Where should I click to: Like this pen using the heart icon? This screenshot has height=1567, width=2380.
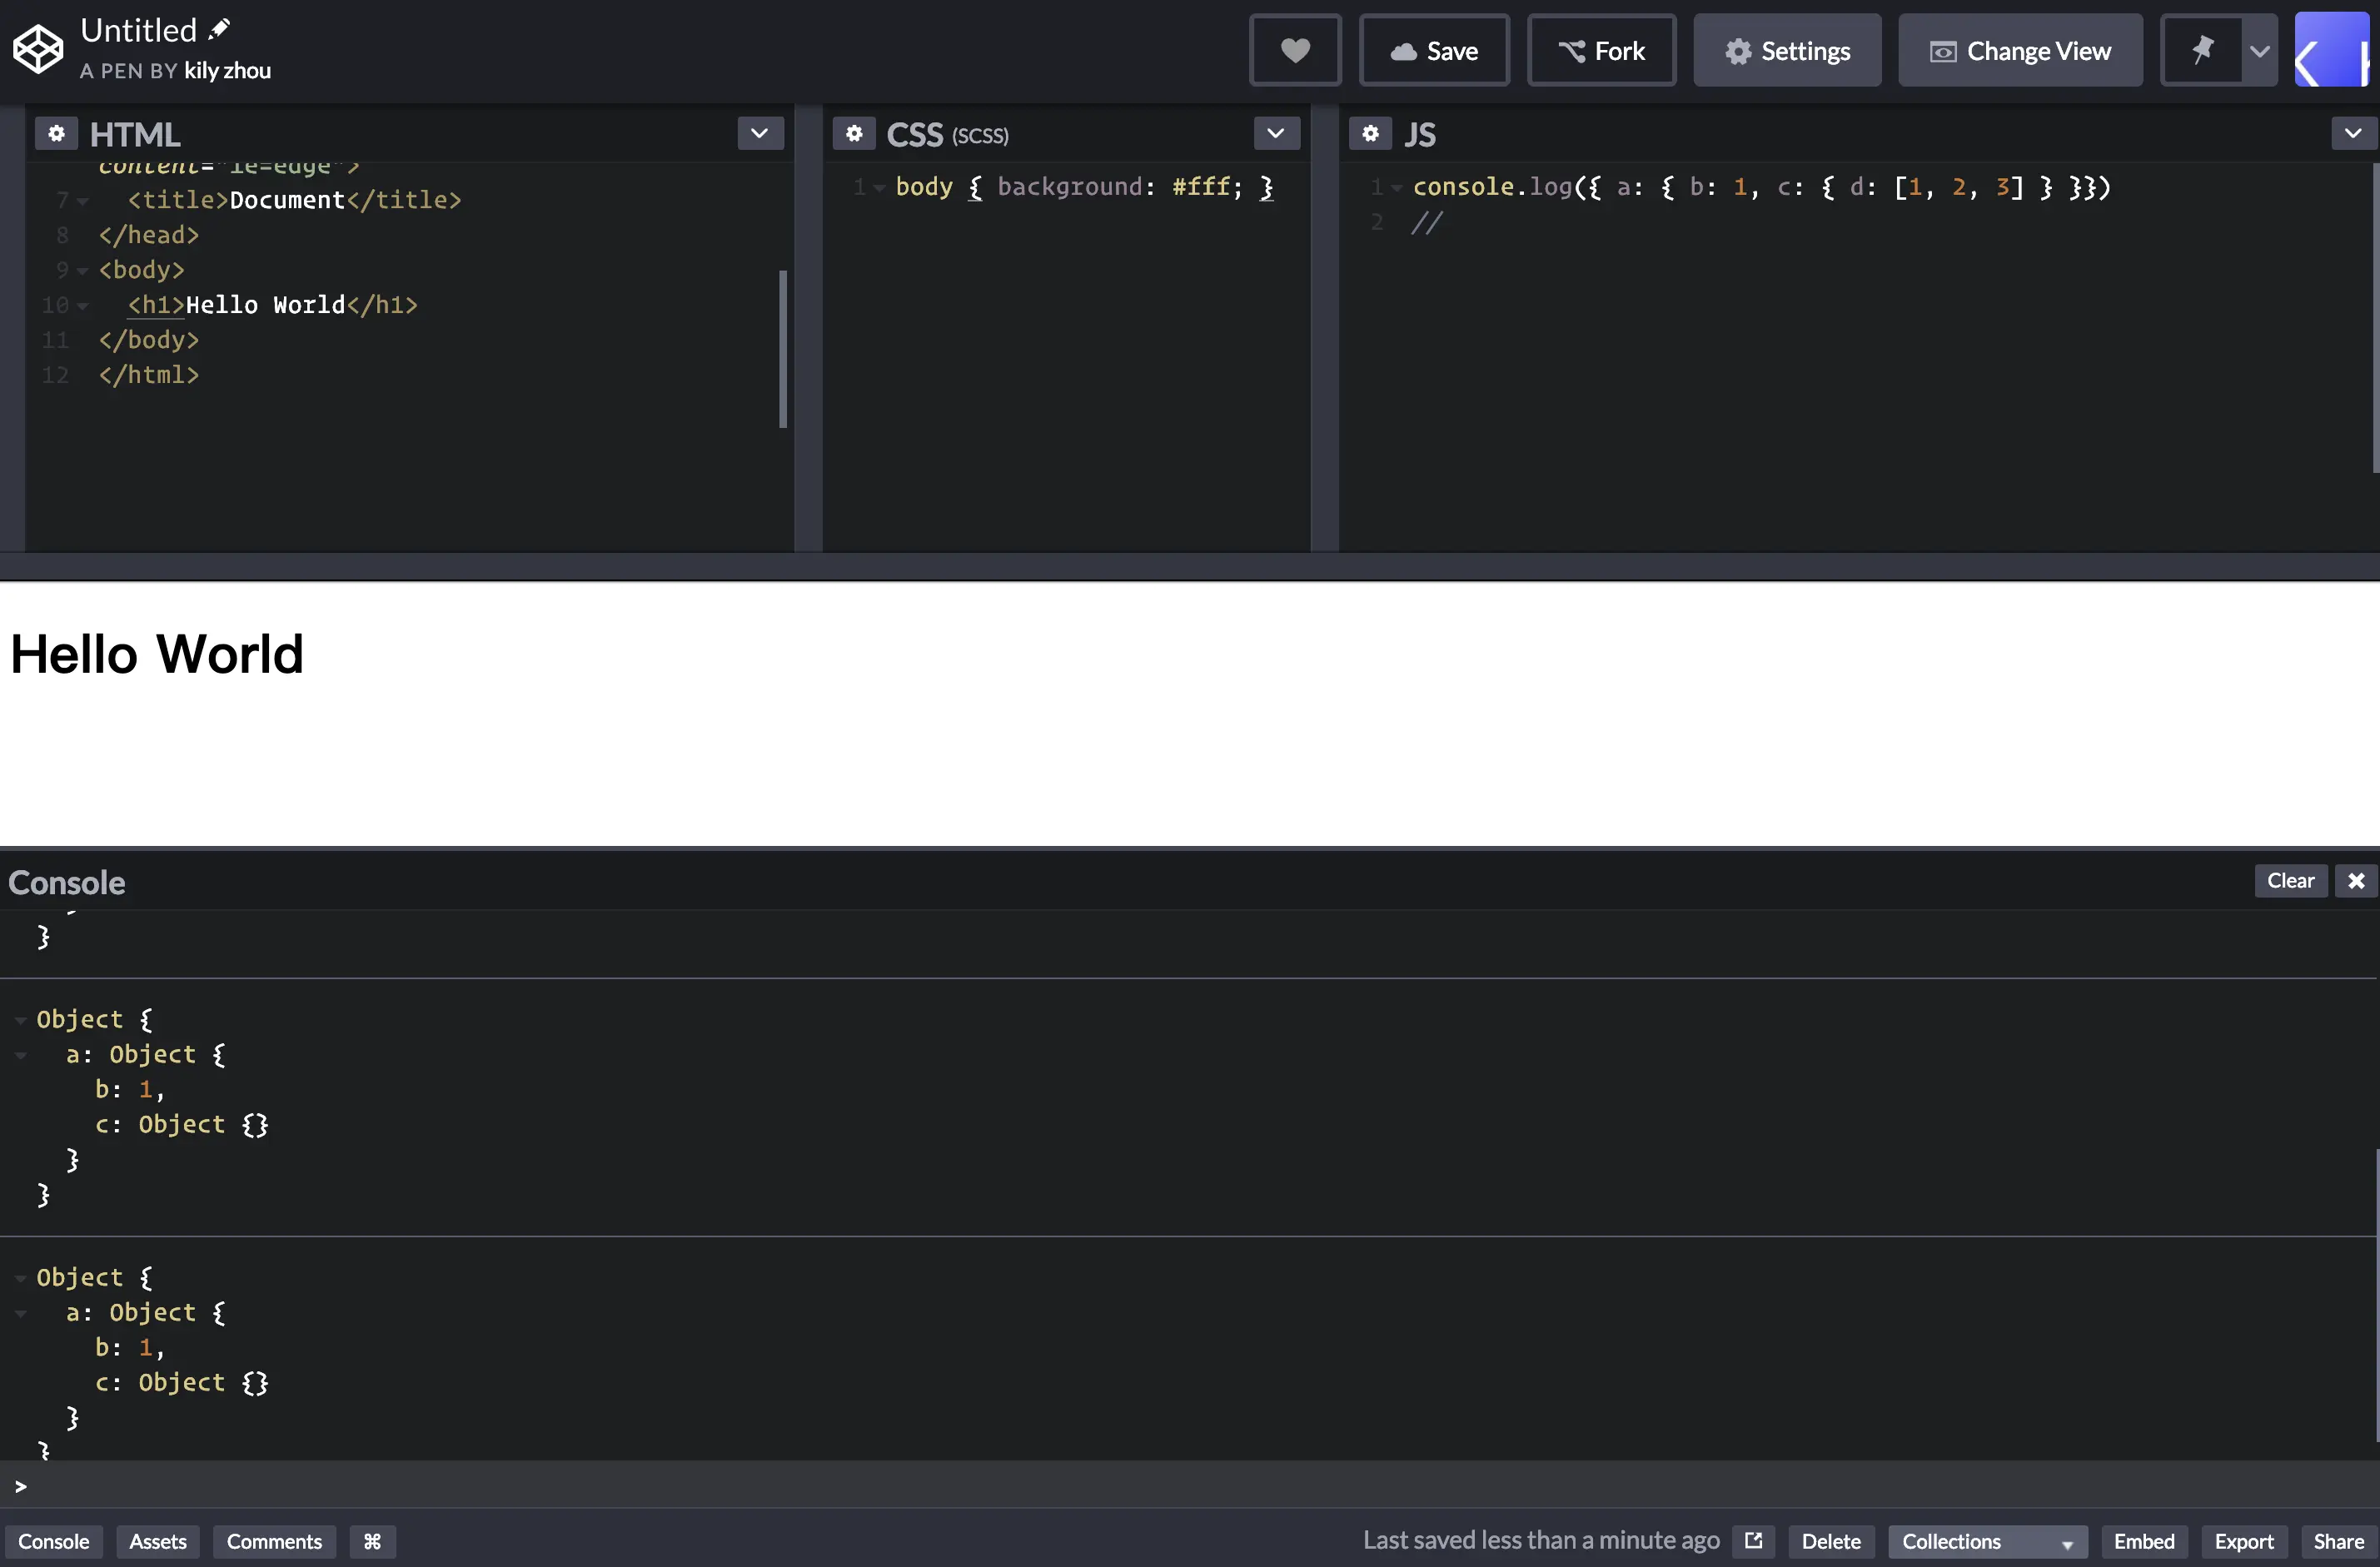coord(1295,49)
